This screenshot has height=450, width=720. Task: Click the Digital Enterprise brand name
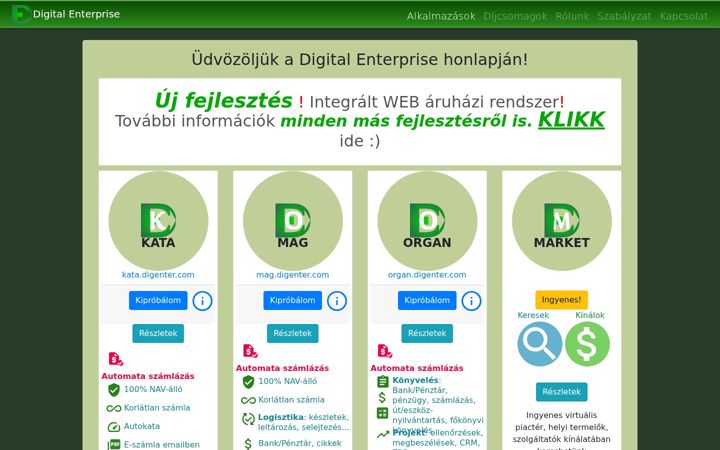pos(76,14)
